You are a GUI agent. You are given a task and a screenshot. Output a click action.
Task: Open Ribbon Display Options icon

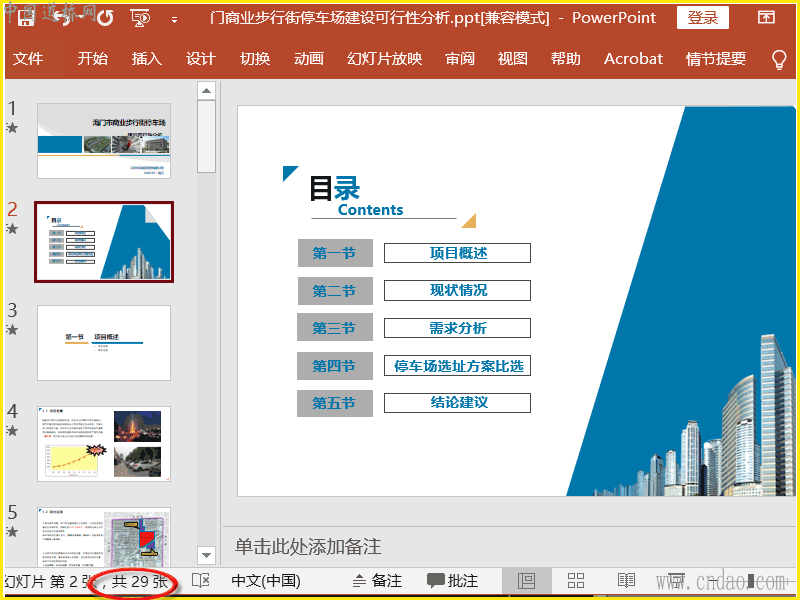tap(766, 17)
